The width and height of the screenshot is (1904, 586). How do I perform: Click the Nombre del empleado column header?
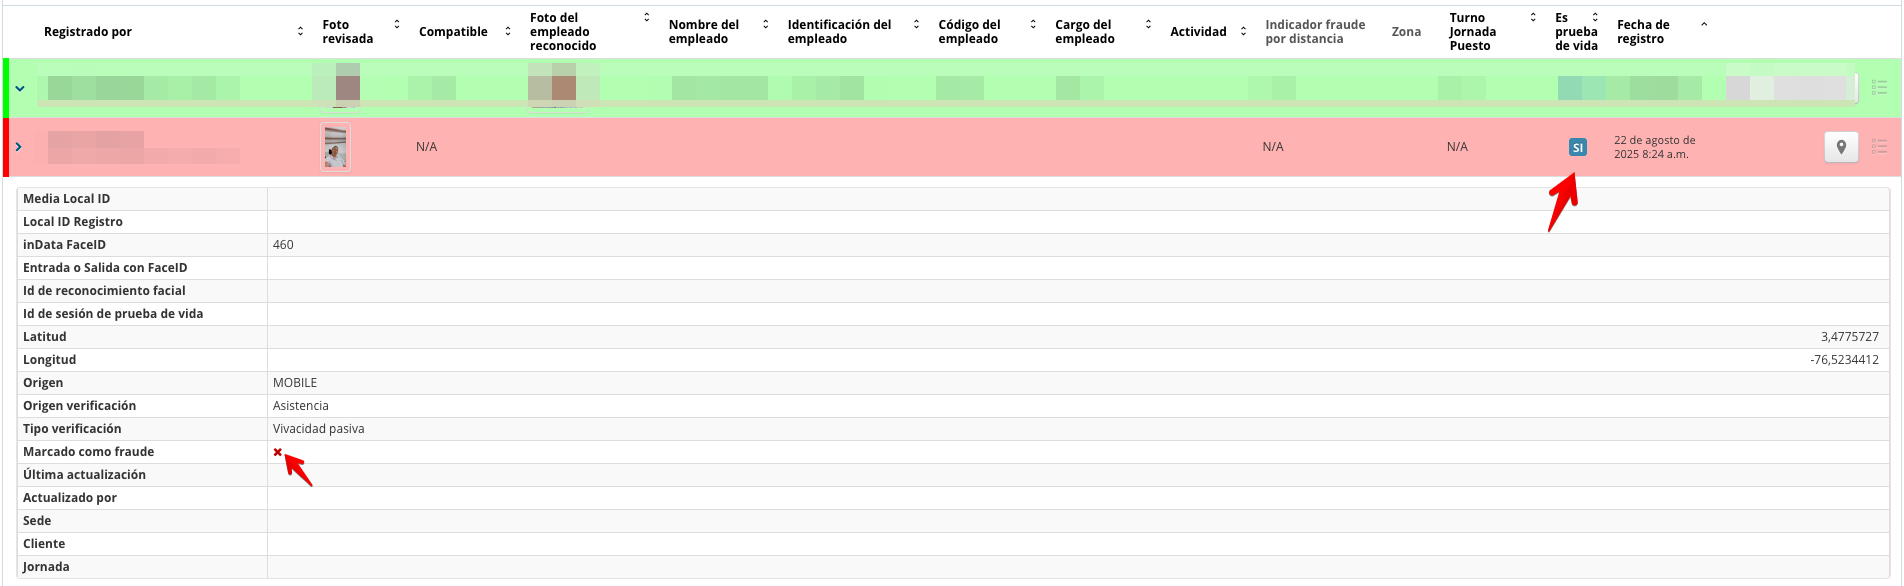coord(703,32)
